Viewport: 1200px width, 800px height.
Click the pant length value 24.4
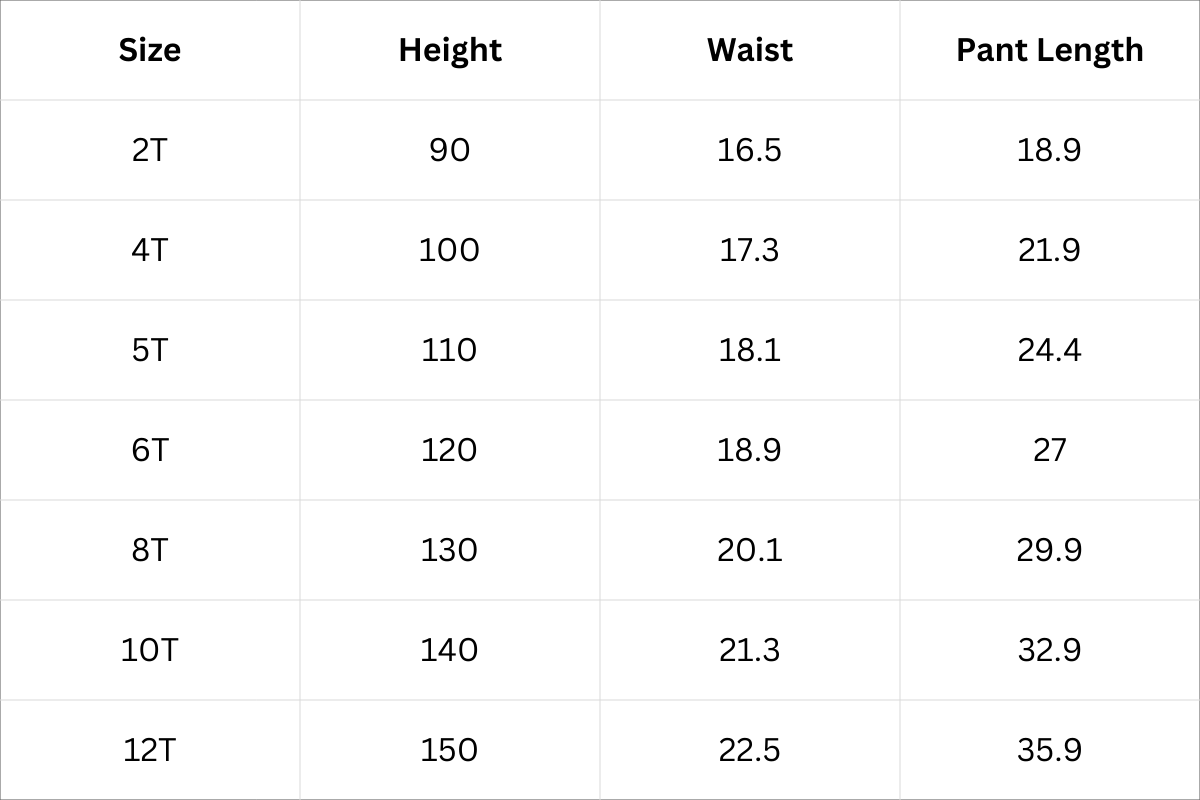pyautogui.click(x=1049, y=350)
